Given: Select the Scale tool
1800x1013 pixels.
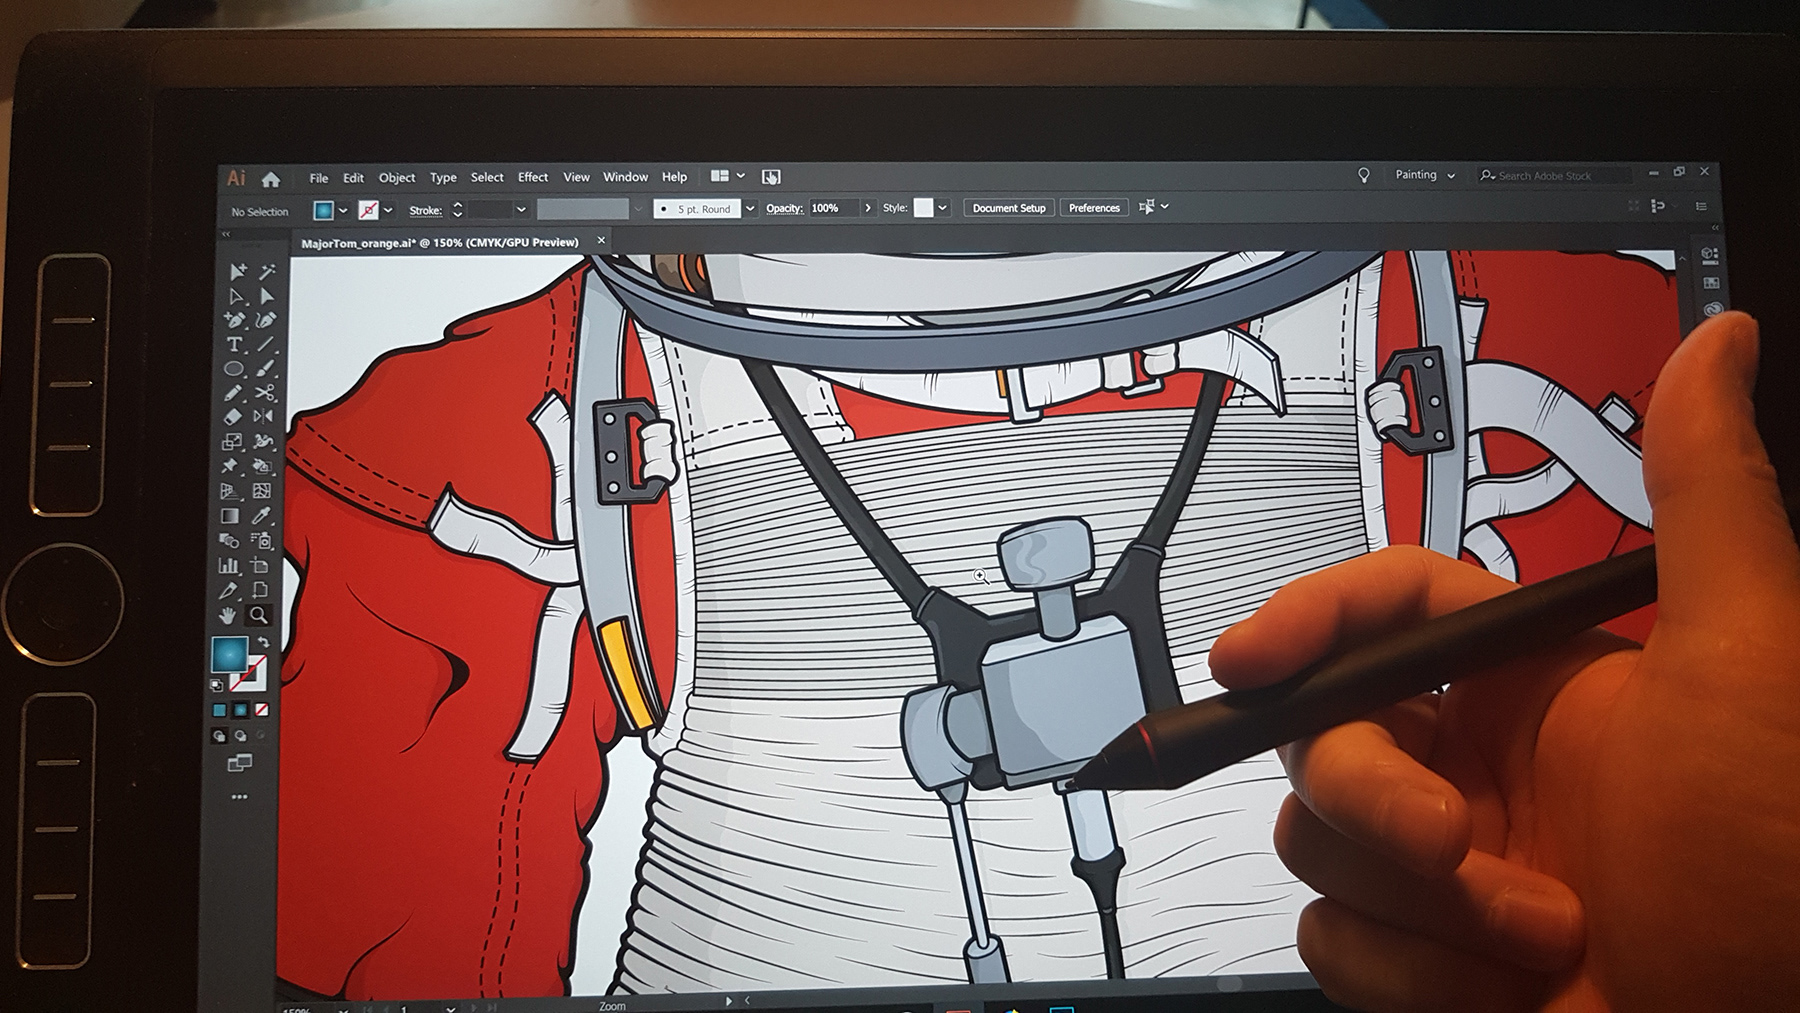Looking at the screenshot, I should click(231, 441).
